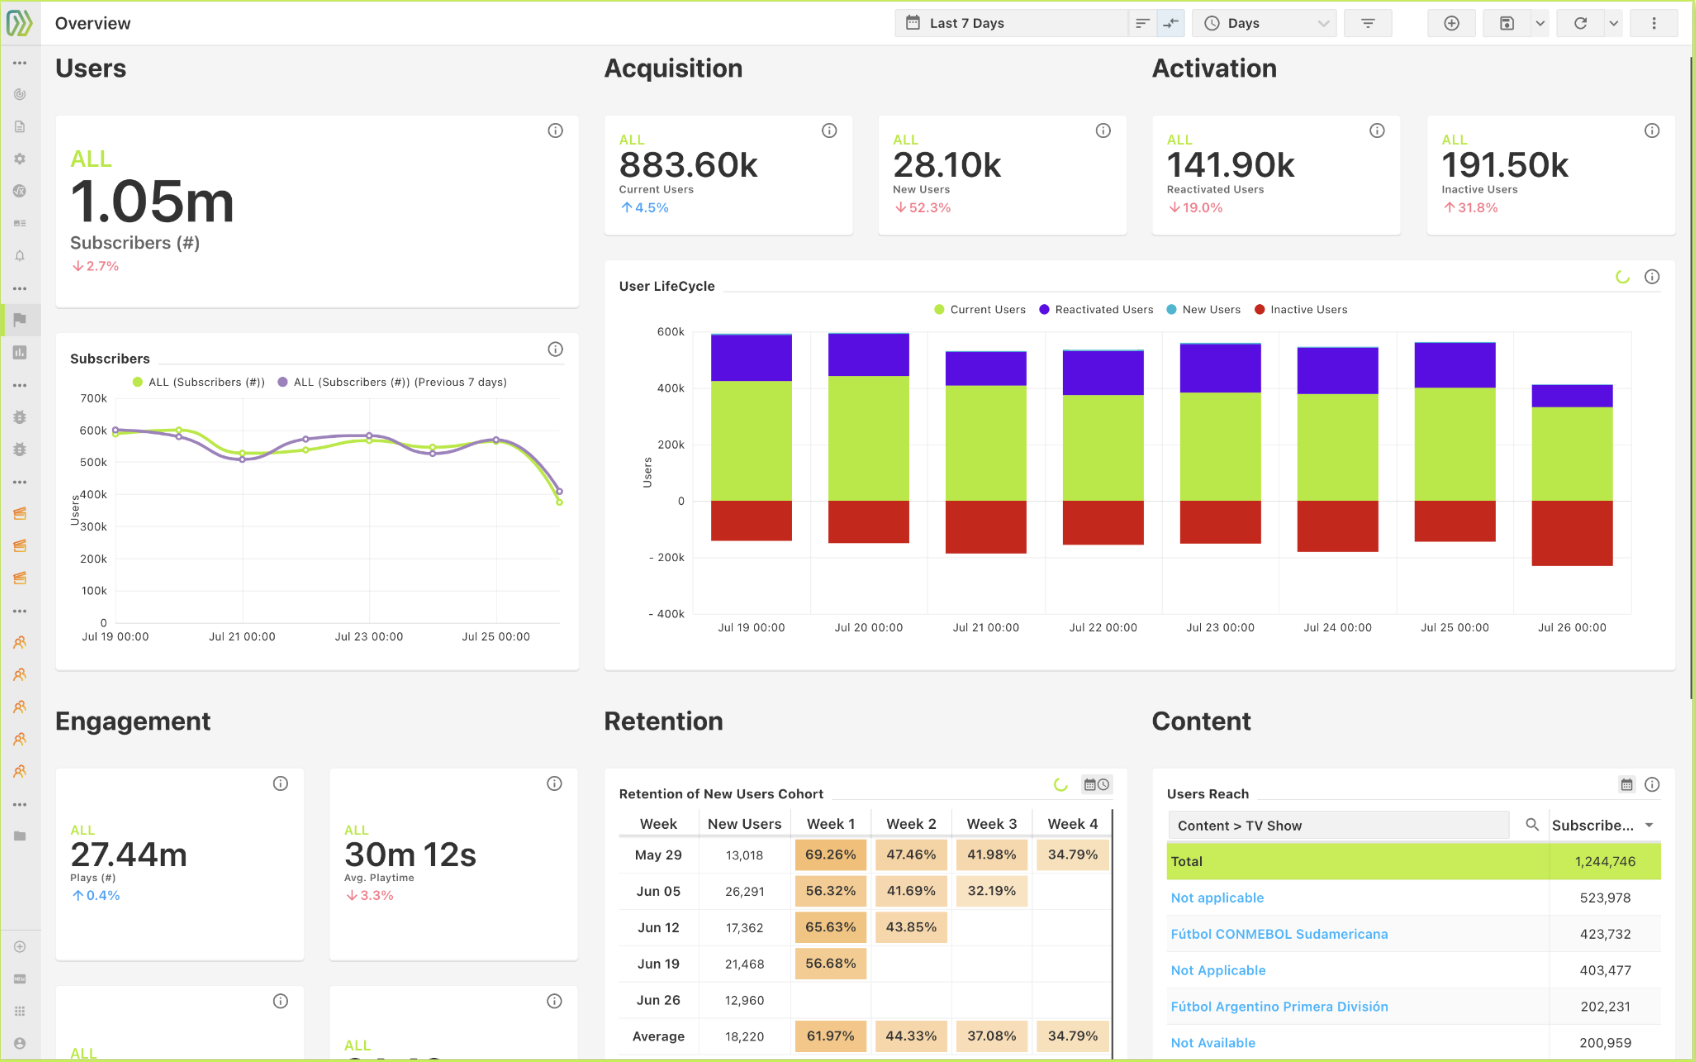The height and width of the screenshot is (1062, 1696).
Task: Click info icon on Inactive Users card
Action: [1652, 131]
